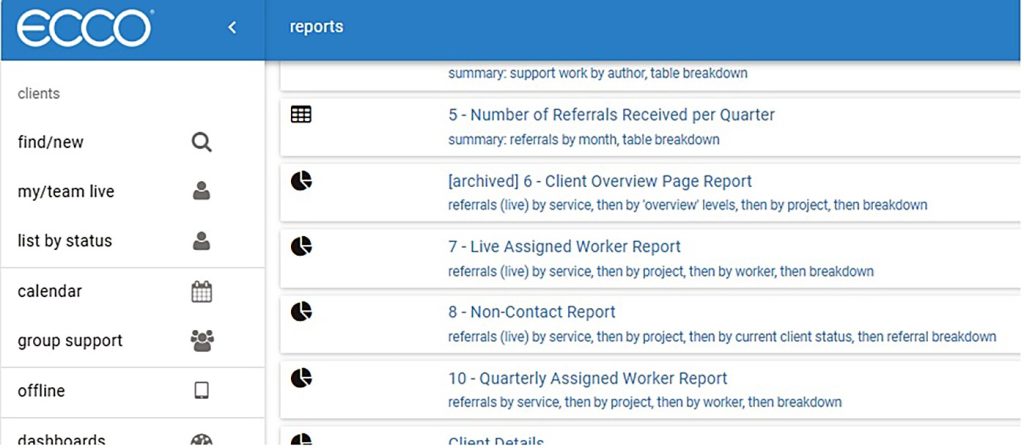Viewport: 1024px width, 448px height.
Task: Open the 7 - Live Assigned Worker Report
Action: pyautogui.click(x=564, y=246)
